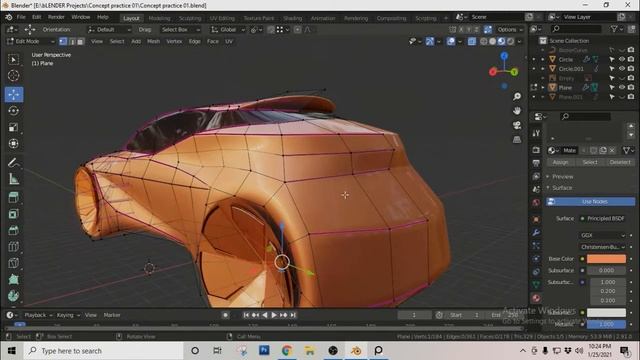Adjust the Metallic slider
The height and width of the screenshot is (360, 640).
(606, 324)
